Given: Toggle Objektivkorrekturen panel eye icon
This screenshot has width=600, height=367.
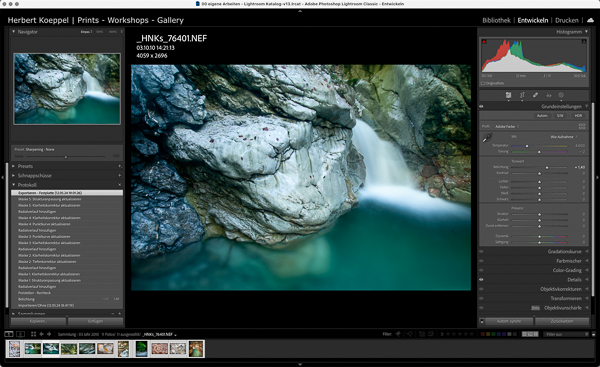Looking at the screenshot, I should click(x=481, y=289).
